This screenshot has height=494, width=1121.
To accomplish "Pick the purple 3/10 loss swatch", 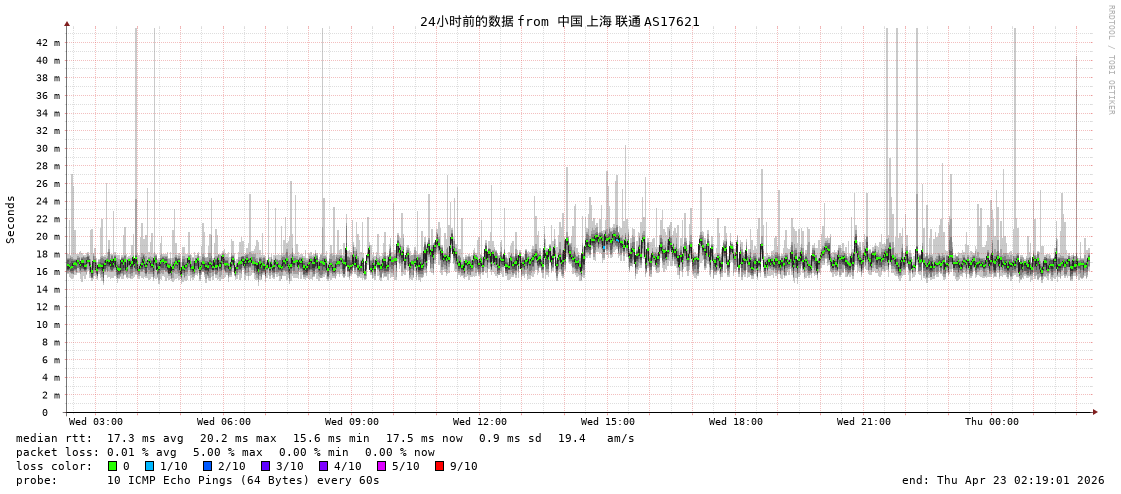I will (x=266, y=466).
